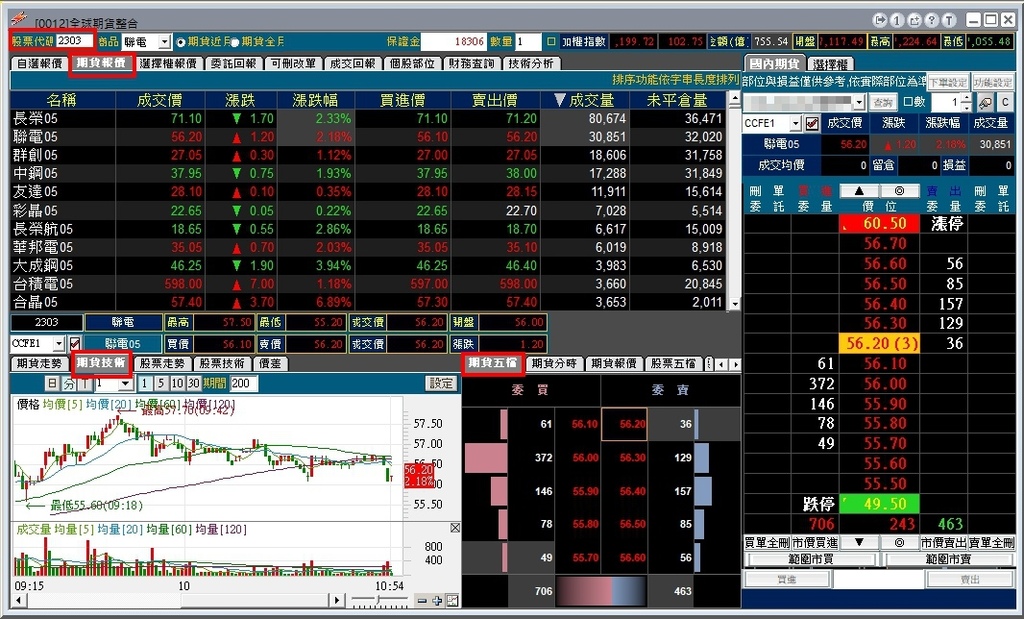The height and width of the screenshot is (619, 1024).
Task: Toggle the checkbox next to CCFE1 under quote table
Action: click(75, 343)
